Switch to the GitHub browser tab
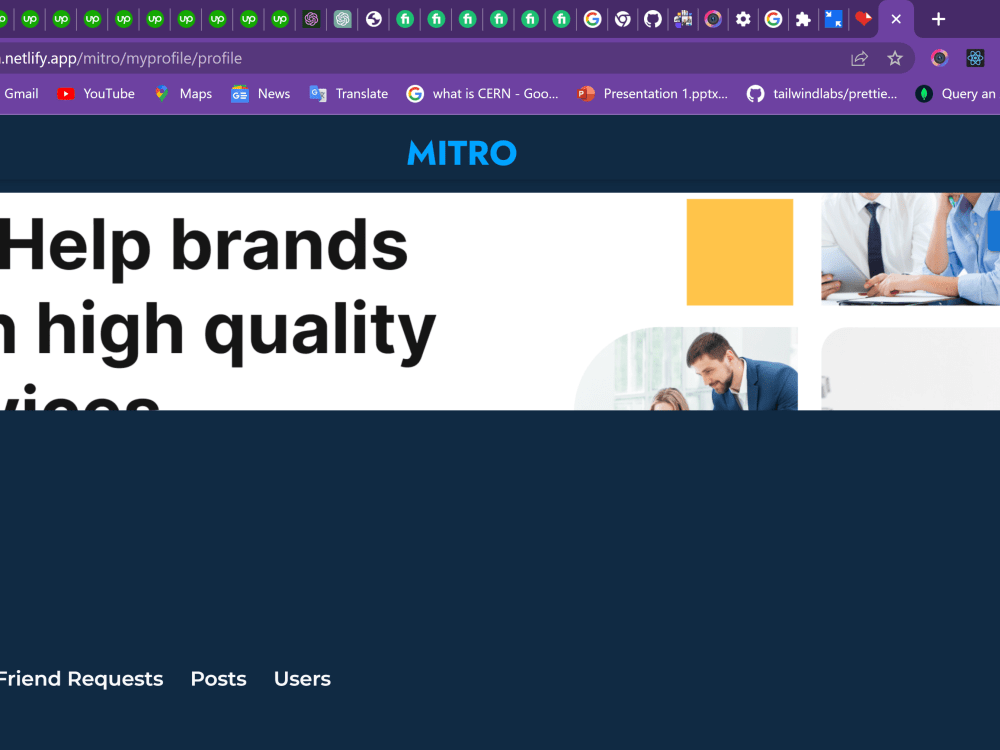Image resolution: width=1000 pixels, height=750 pixels. (653, 19)
